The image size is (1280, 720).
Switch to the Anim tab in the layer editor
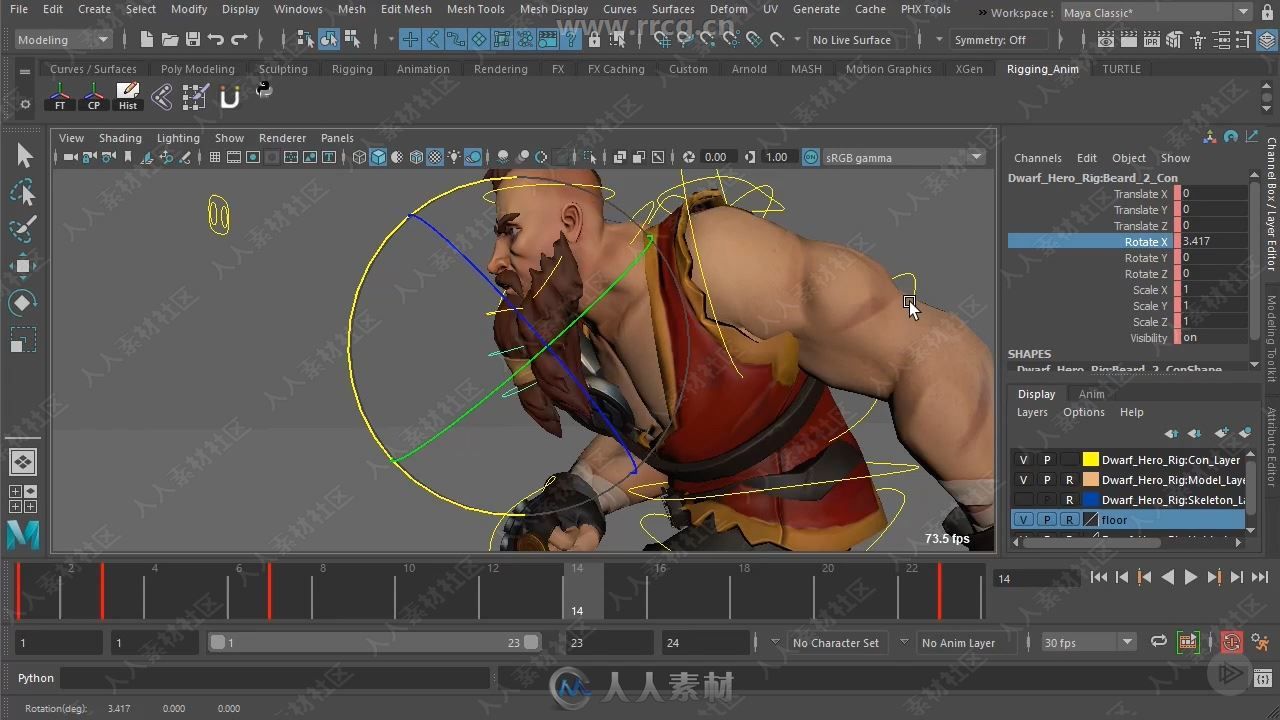[1091, 394]
